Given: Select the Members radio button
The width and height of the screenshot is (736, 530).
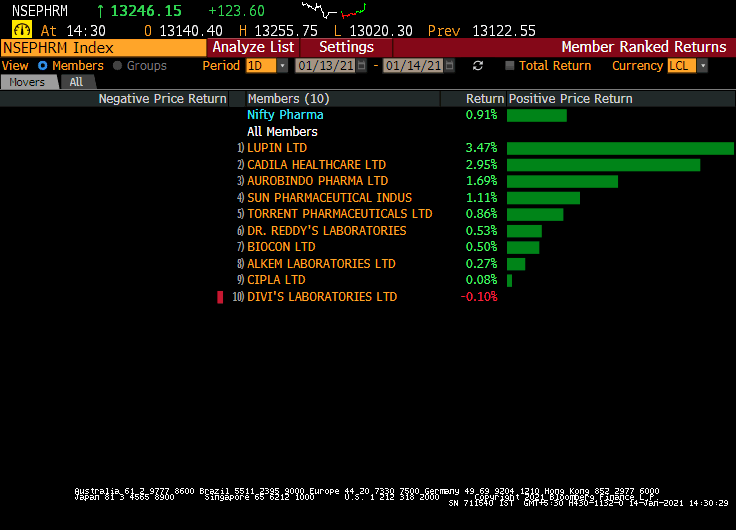Looking at the screenshot, I should click(43, 66).
